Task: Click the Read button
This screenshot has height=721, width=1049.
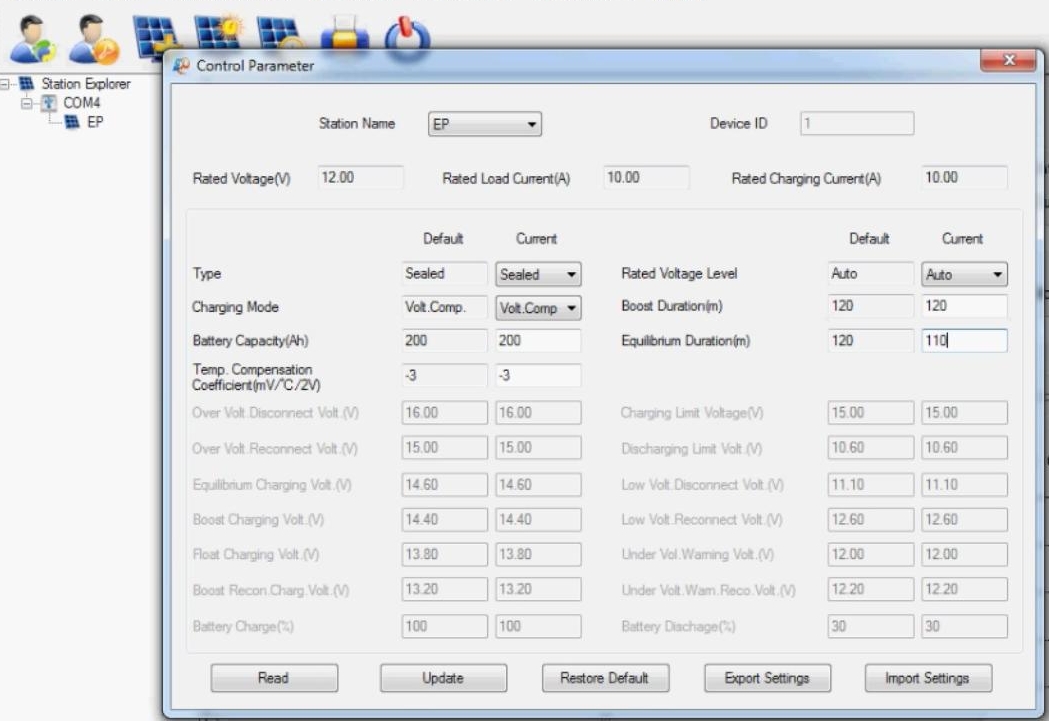Action: coord(274,678)
